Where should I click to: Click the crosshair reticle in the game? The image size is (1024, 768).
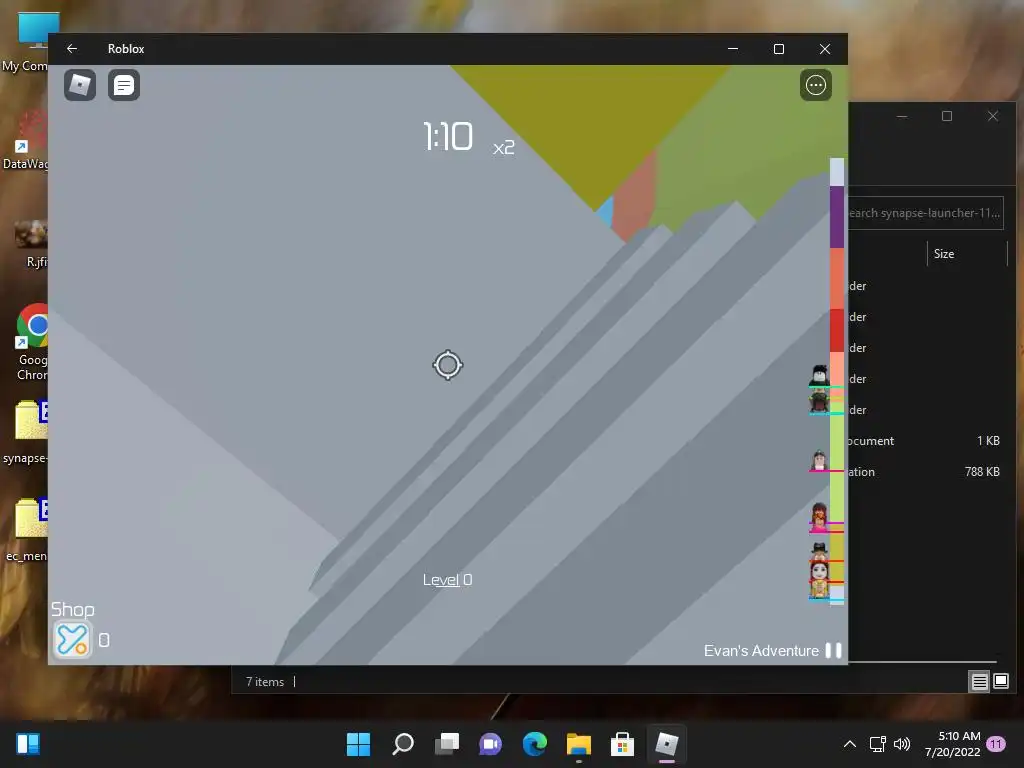coord(447,365)
